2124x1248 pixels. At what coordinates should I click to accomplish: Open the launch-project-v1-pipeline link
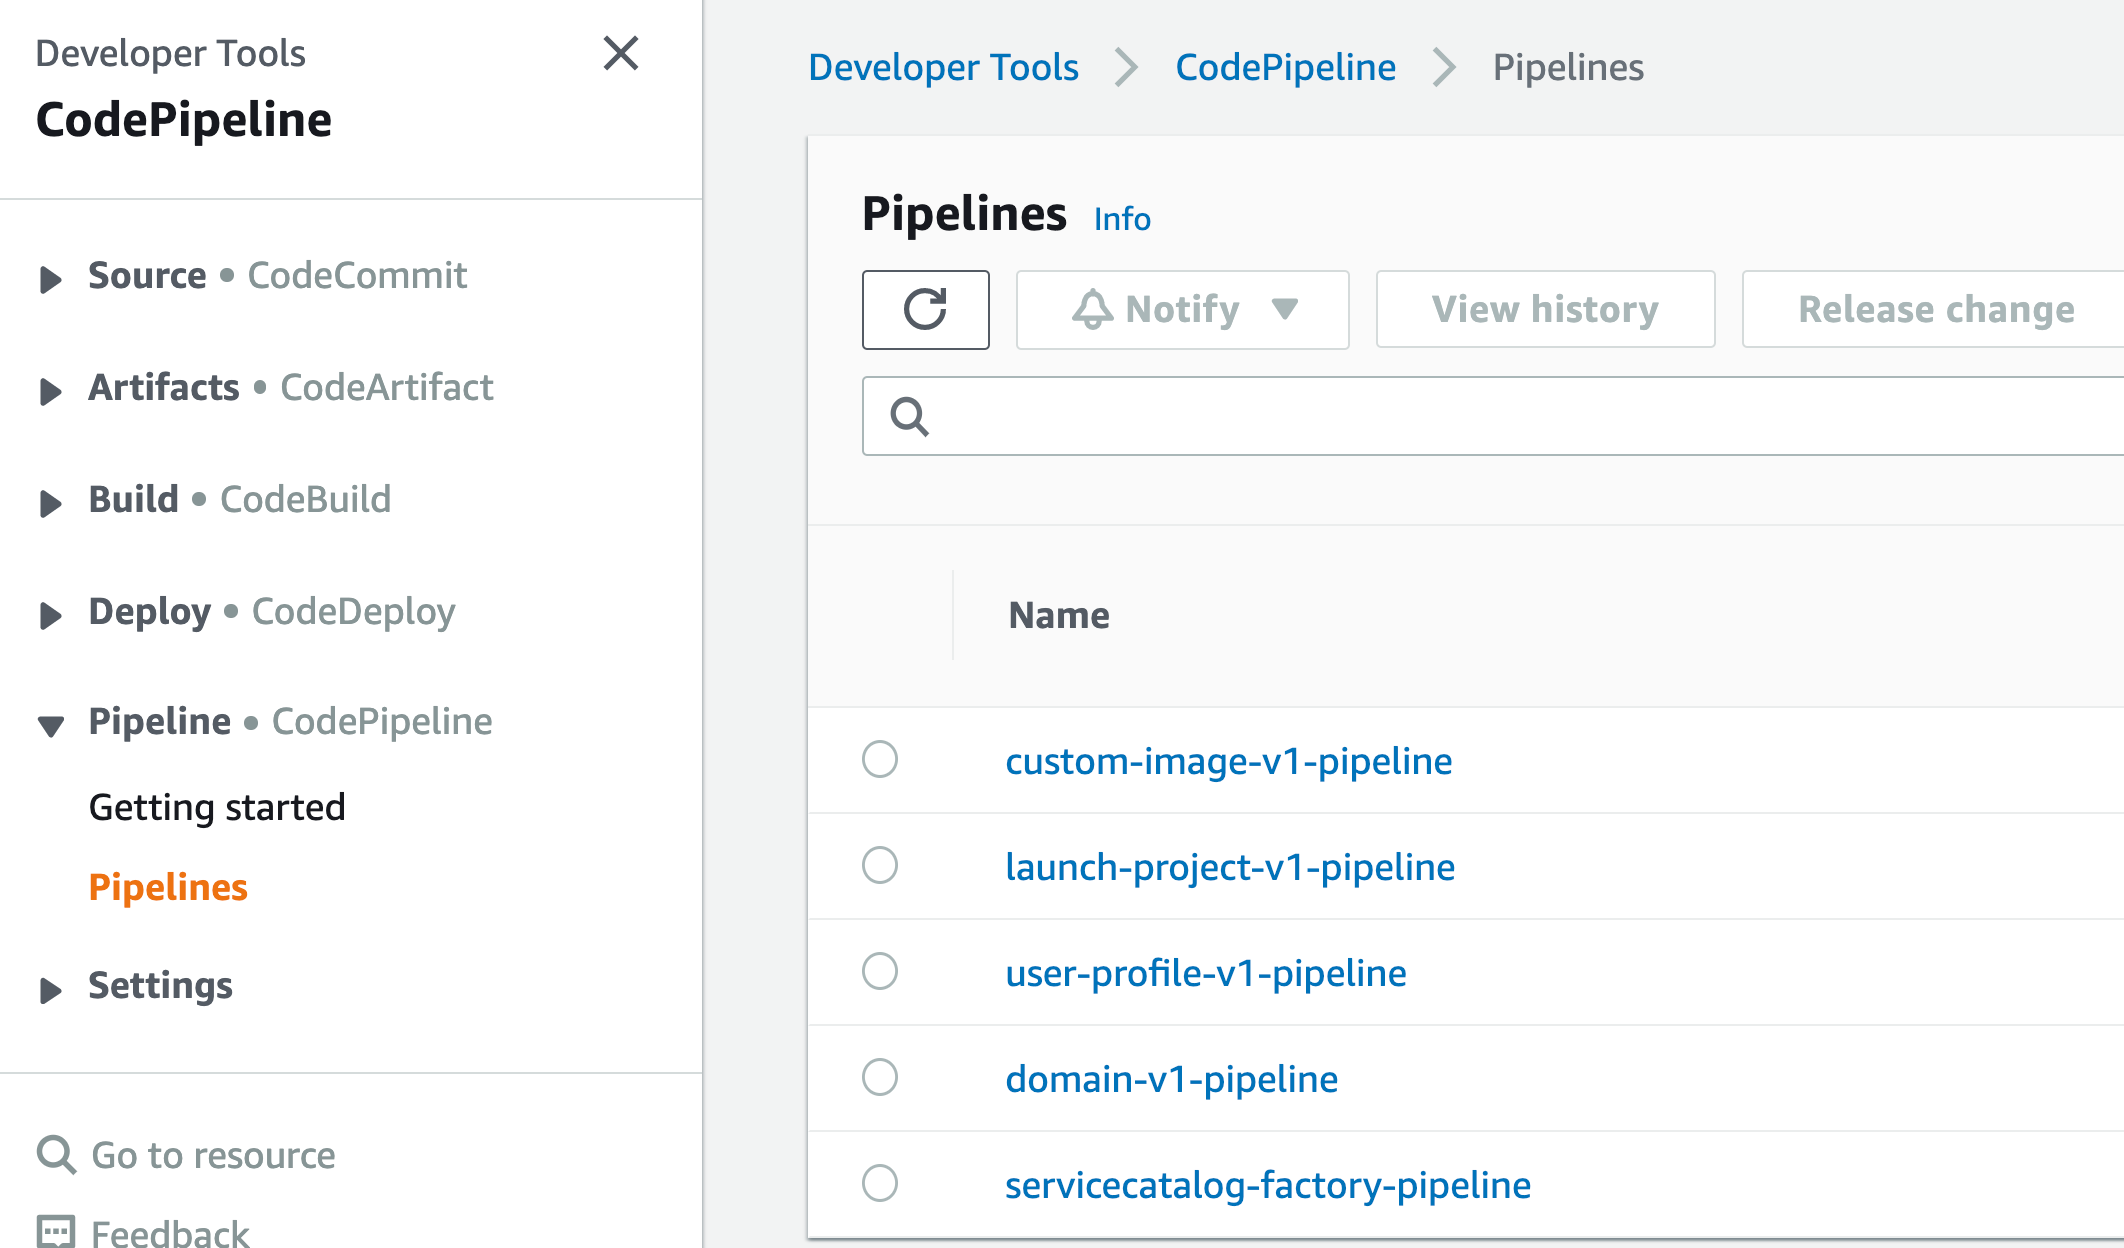pos(1230,867)
